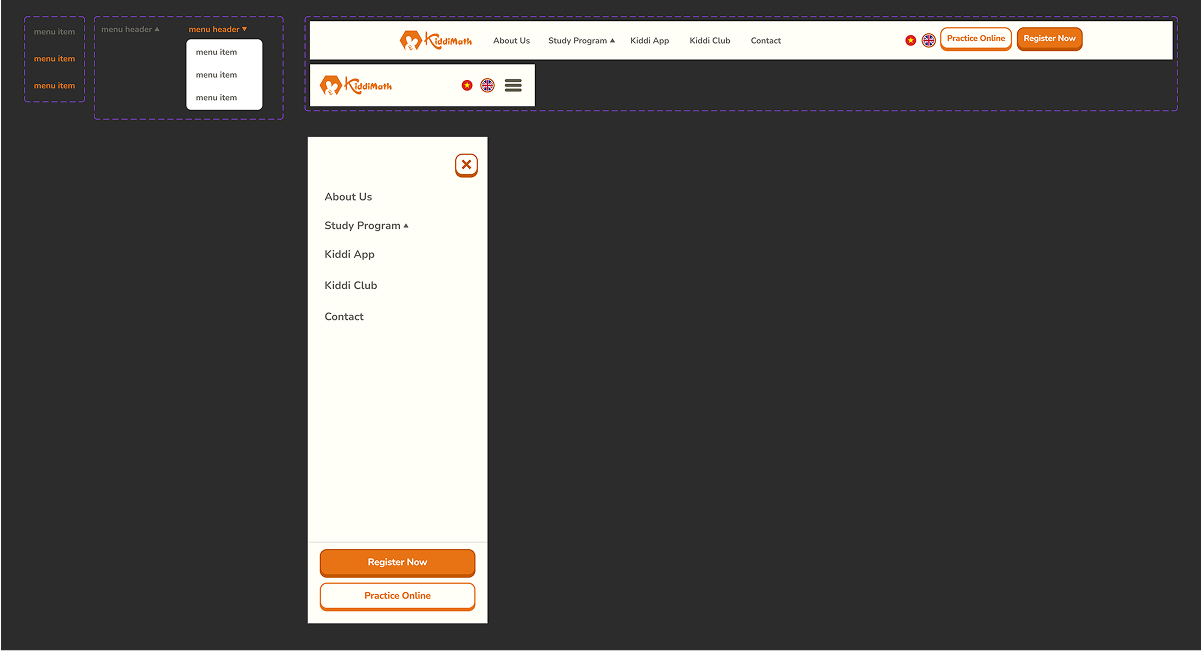Select About Us in the desktop navbar
This screenshot has height=651, width=1201.
(511, 40)
